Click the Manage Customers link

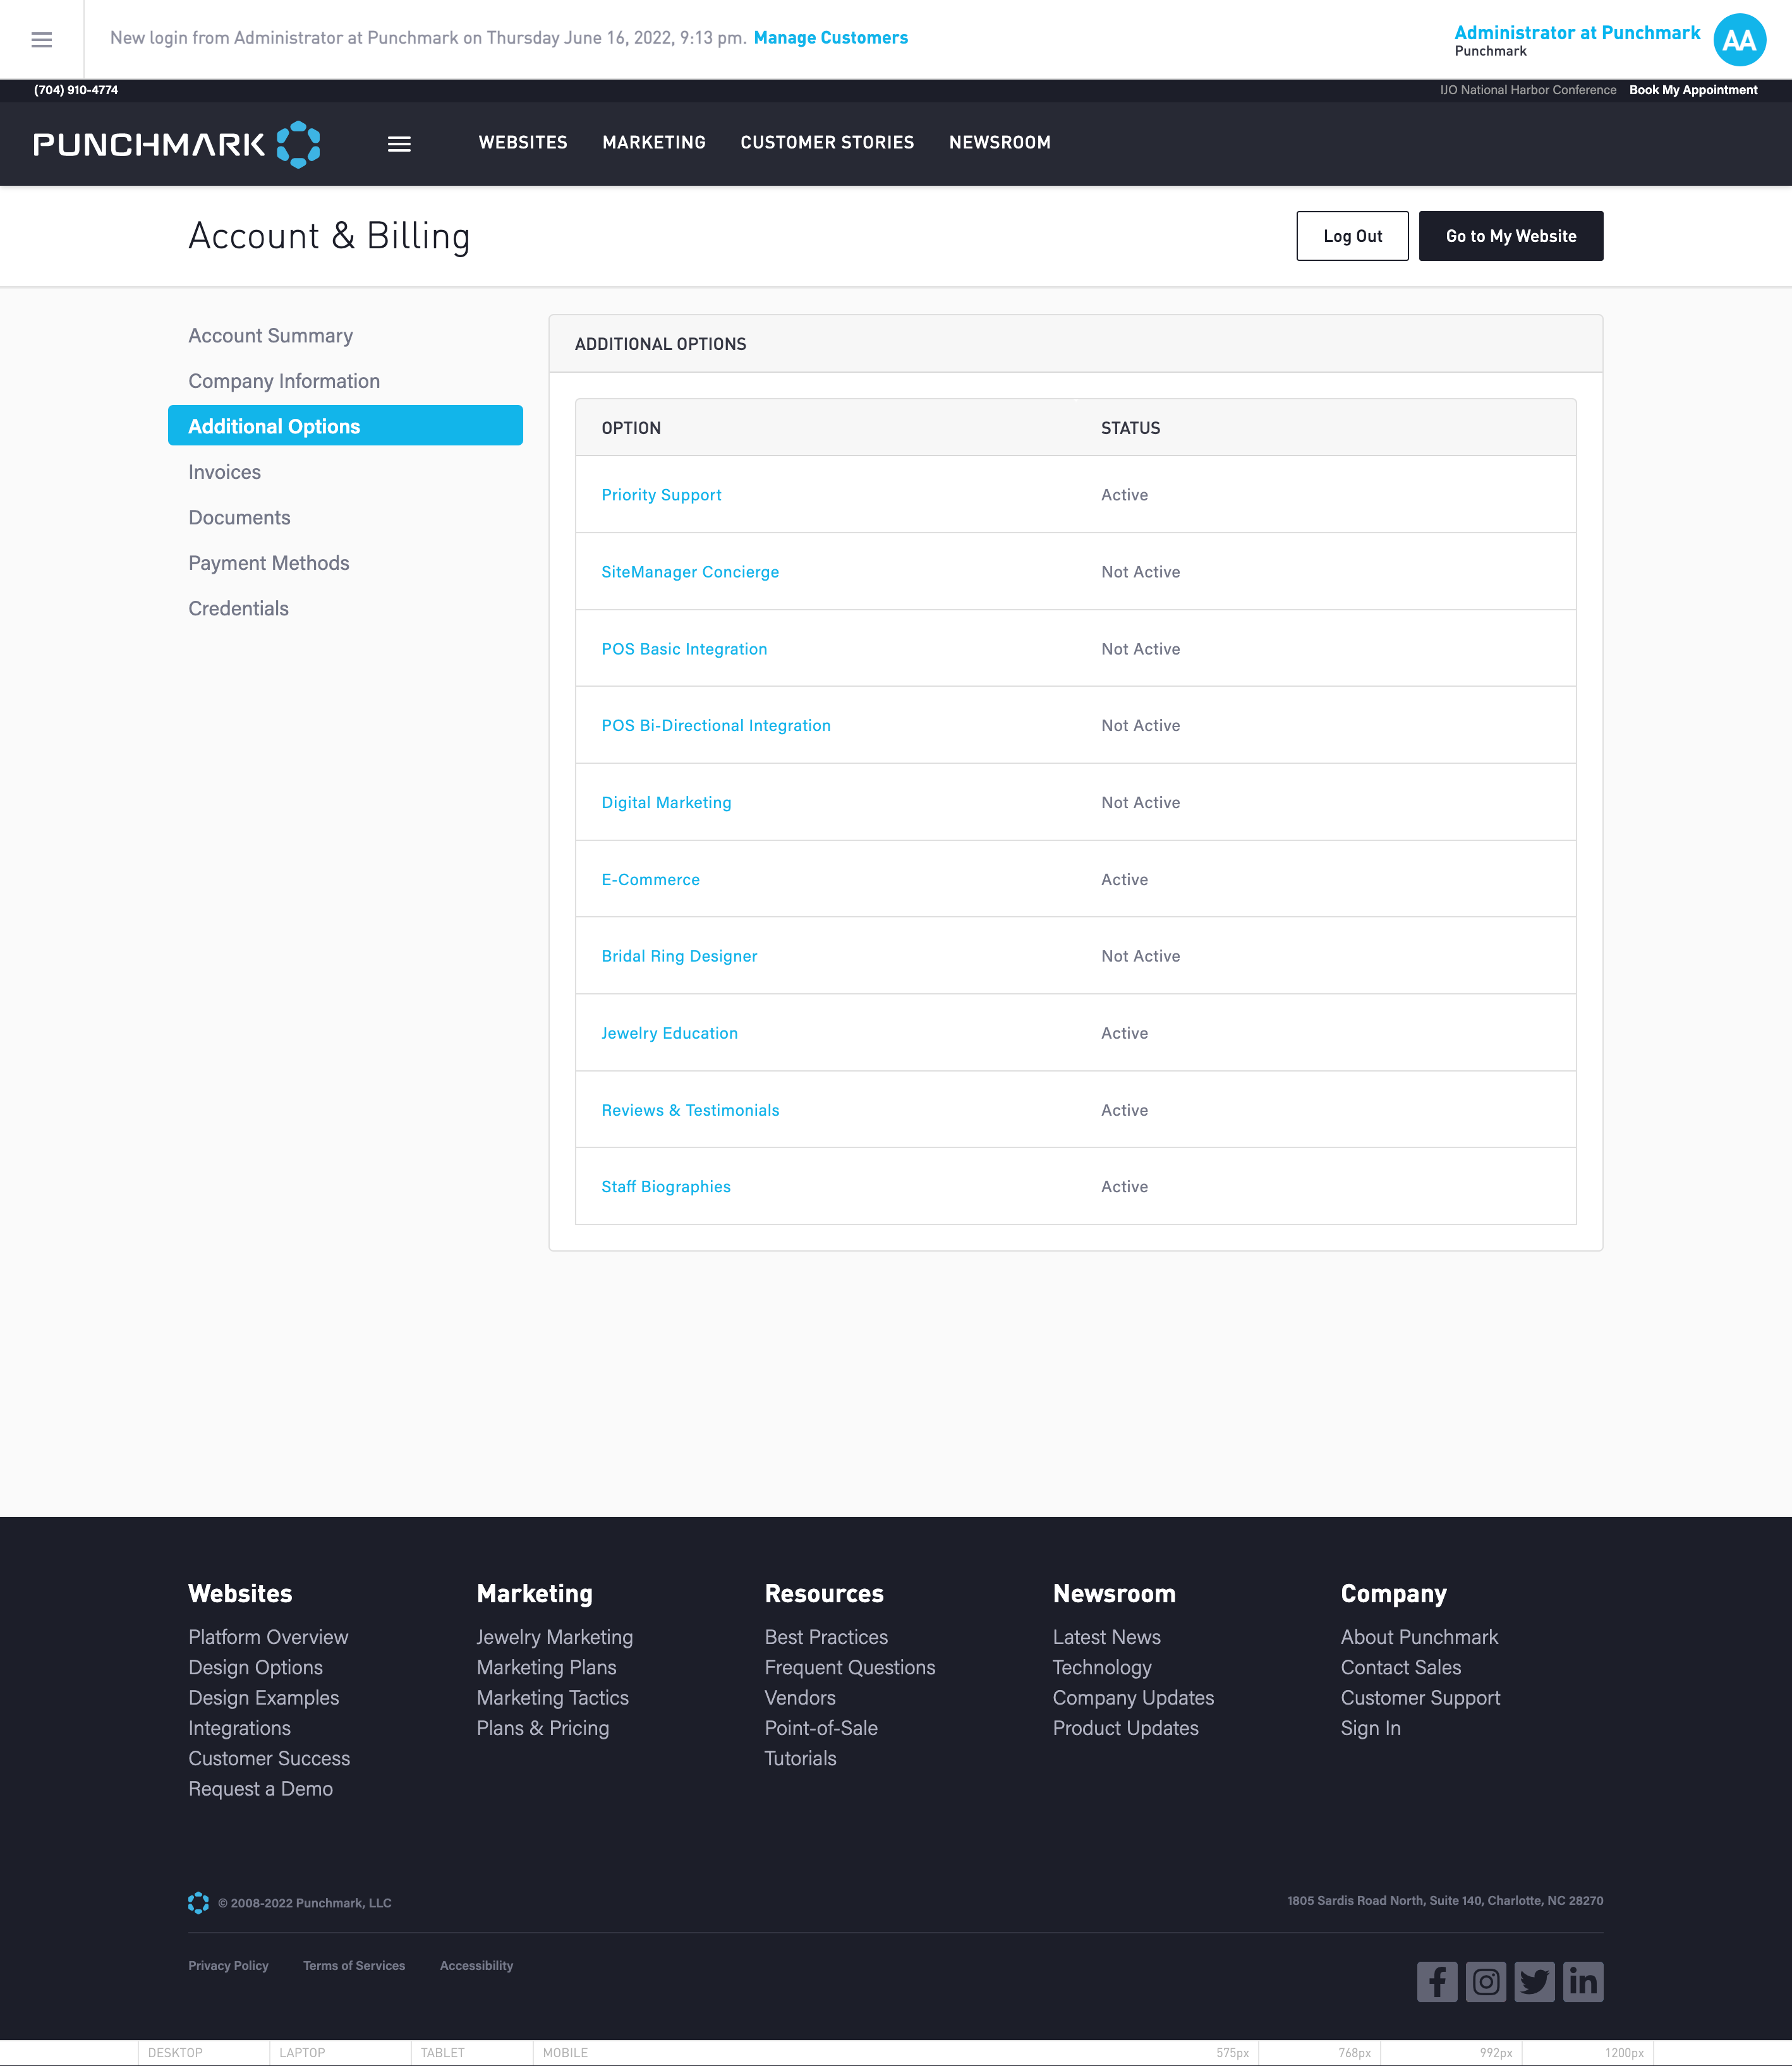(830, 38)
